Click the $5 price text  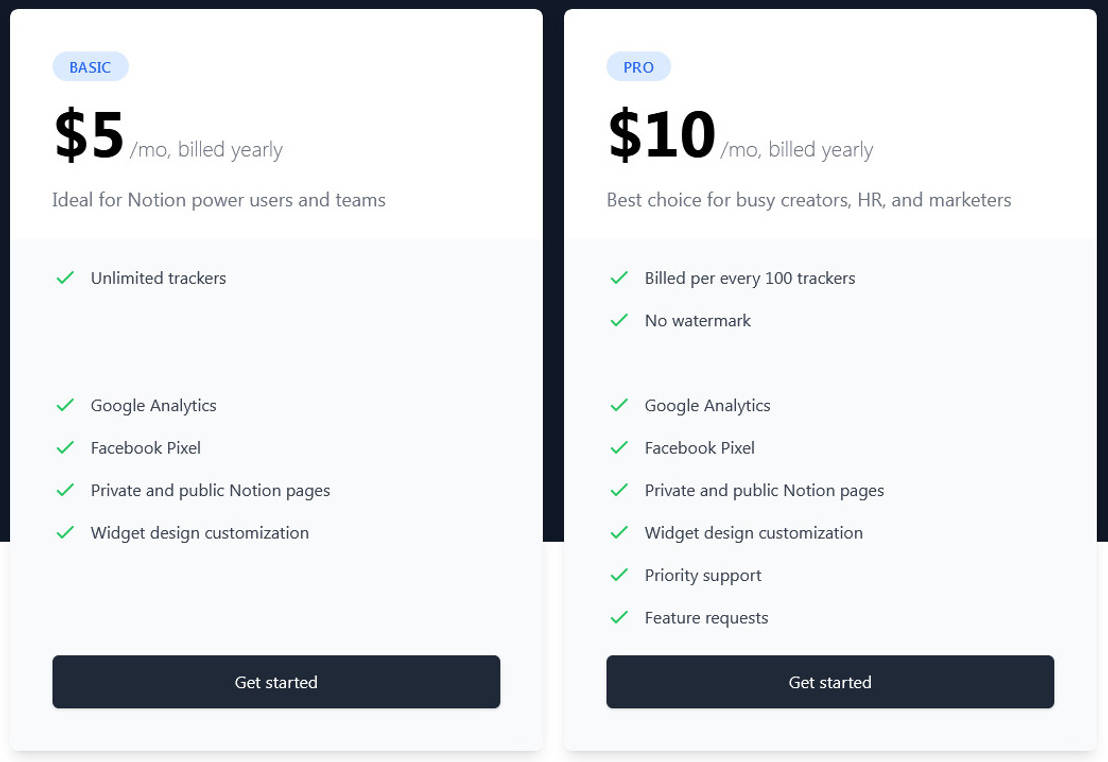pyautogui.click(x=88, y=135)
